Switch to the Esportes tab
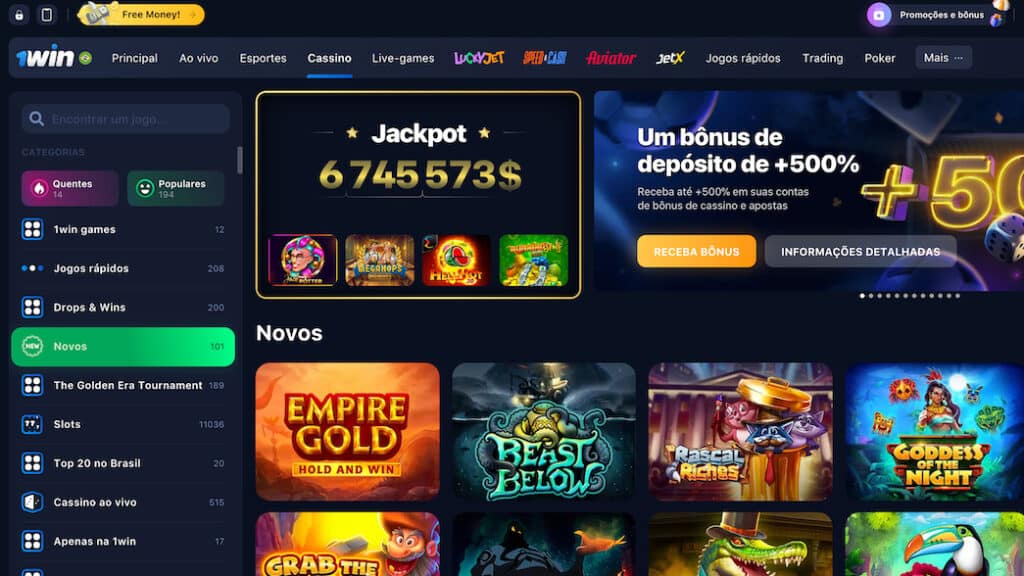Image resolution: width=1024 pixels, height=576 pixels. click(x=263, y=58)
